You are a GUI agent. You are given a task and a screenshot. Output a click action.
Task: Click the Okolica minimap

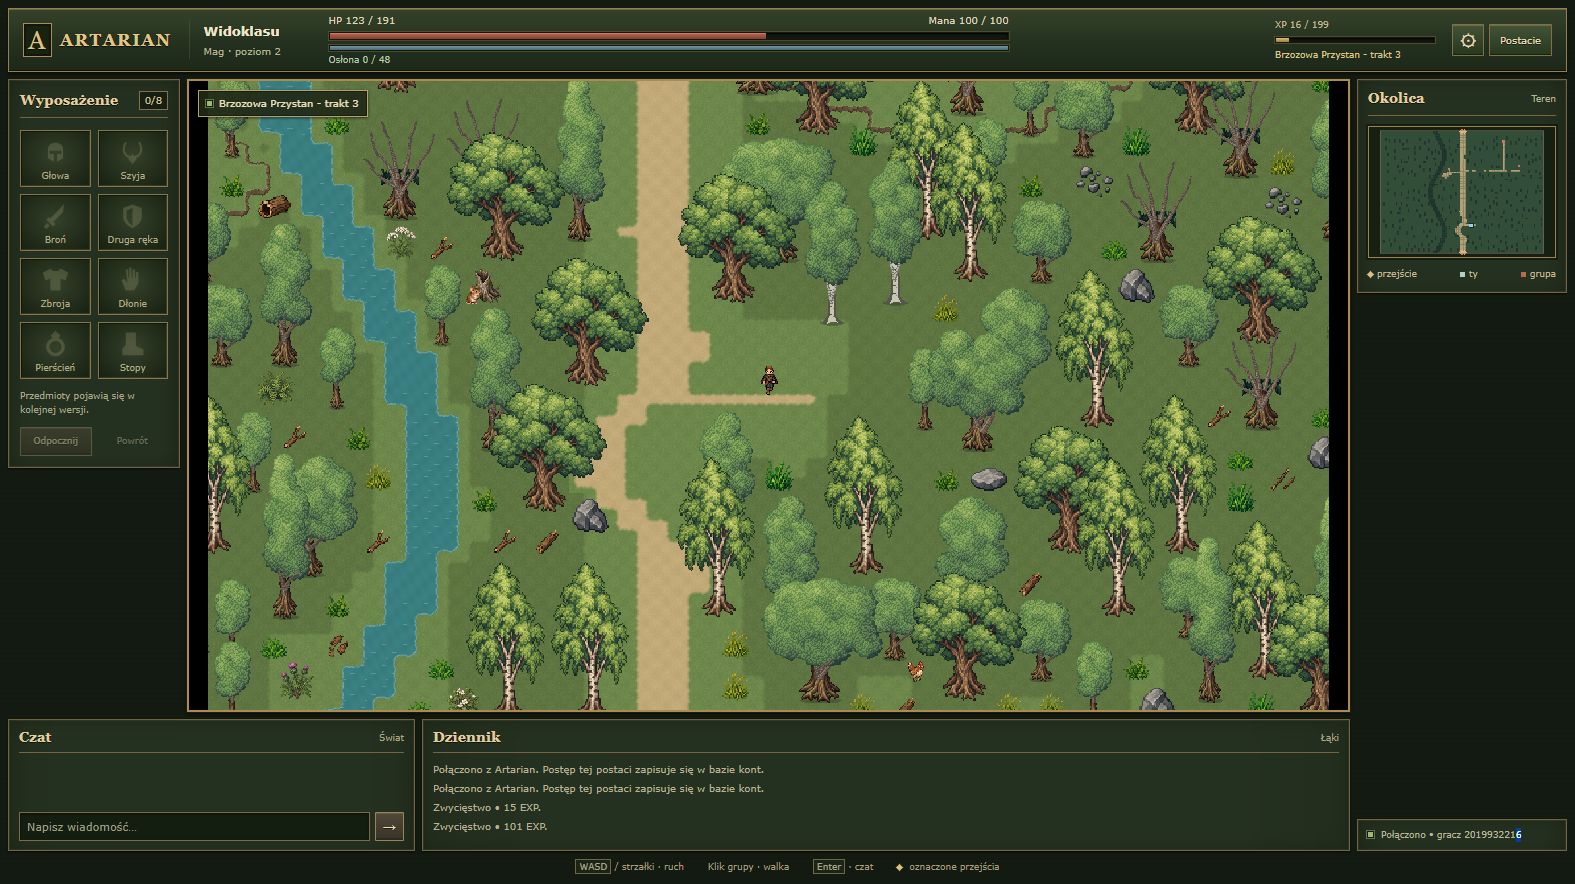click(1462, 191)
